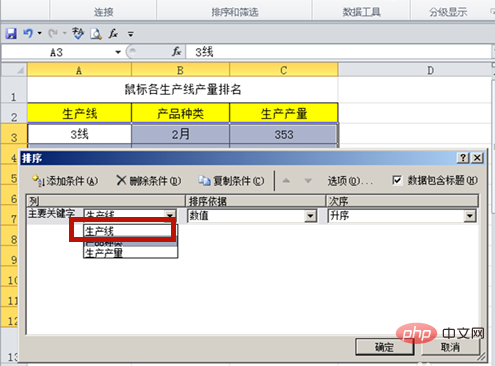Screen dimensions: 495x366
Task: Confirm sorting with the 确定 button
Action: click(x=384, y=347)
